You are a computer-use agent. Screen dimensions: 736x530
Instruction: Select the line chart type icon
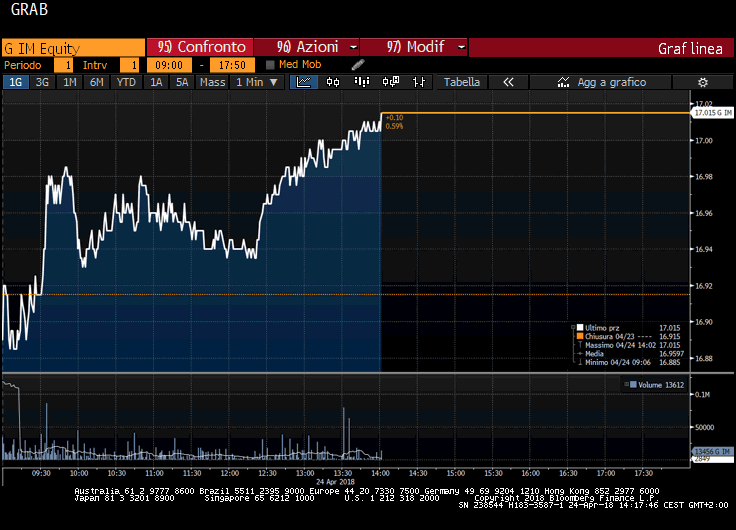click(x=304, y=82)
